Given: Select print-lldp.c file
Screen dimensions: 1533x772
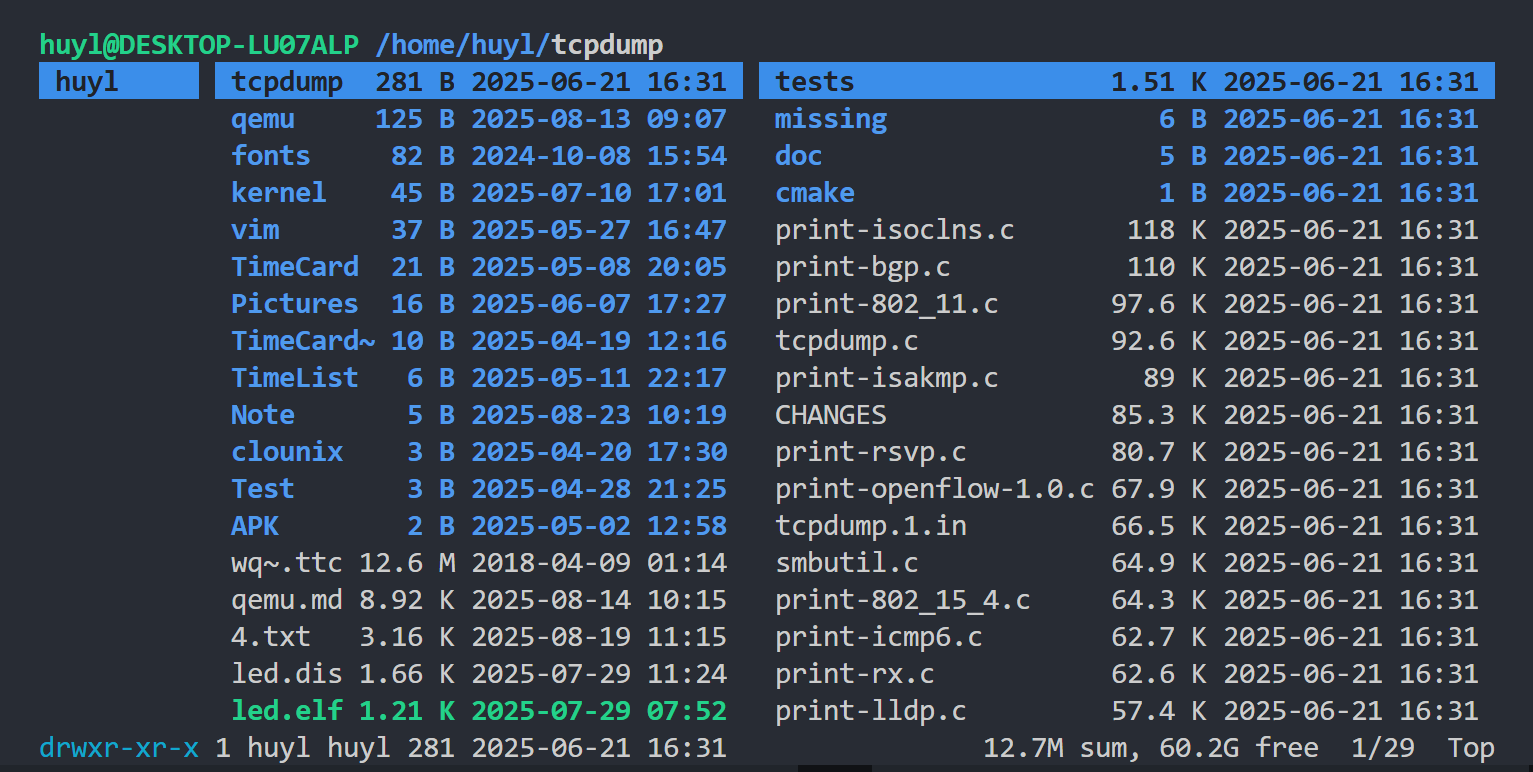Looking at the screenshot, I should [x=1127, y=711].
